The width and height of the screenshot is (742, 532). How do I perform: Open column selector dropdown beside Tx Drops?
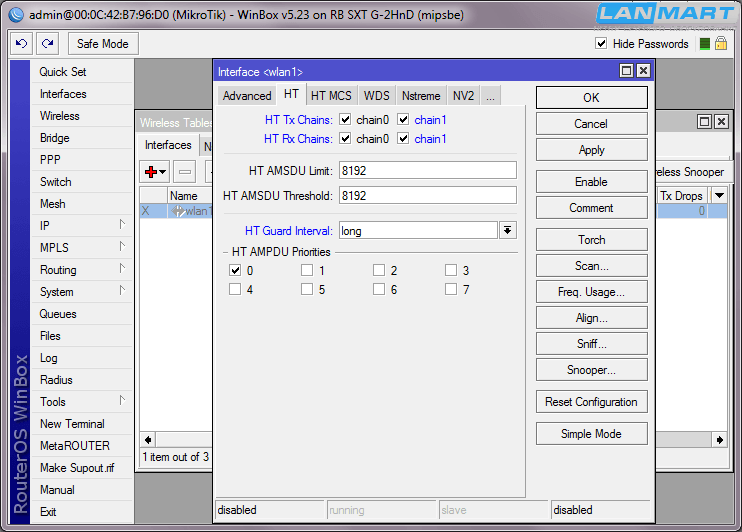(720, 195)
